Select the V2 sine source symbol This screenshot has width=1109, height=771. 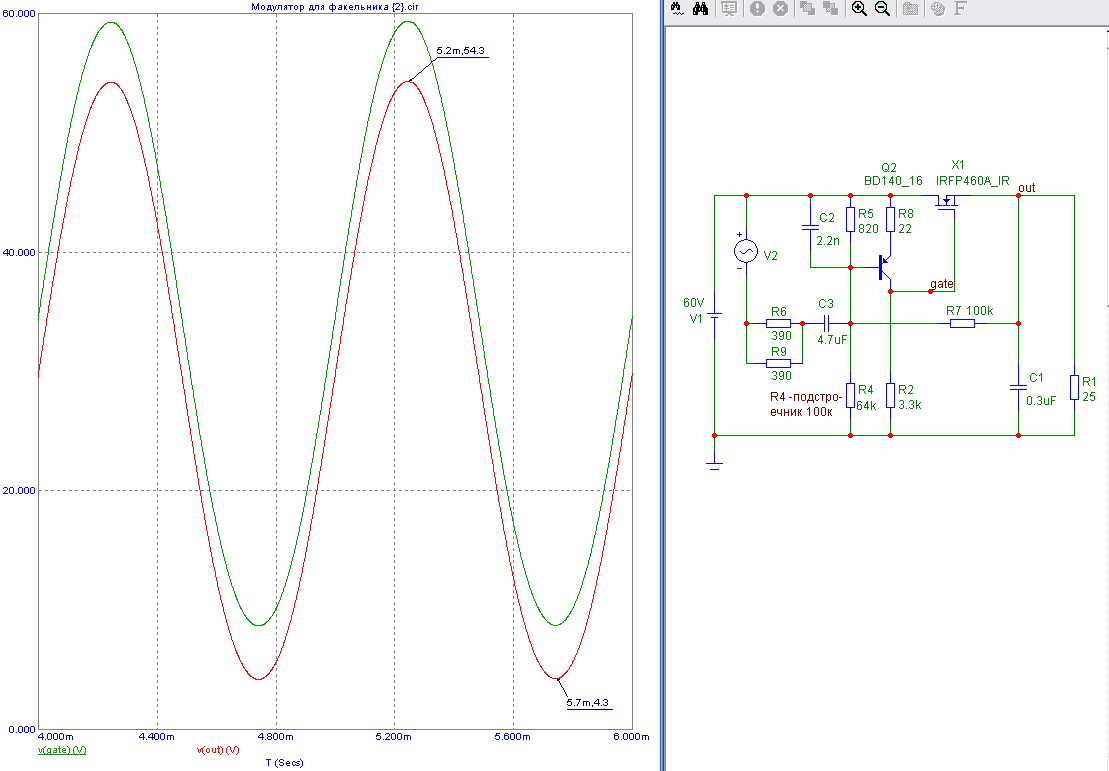(x=746, y=250)
